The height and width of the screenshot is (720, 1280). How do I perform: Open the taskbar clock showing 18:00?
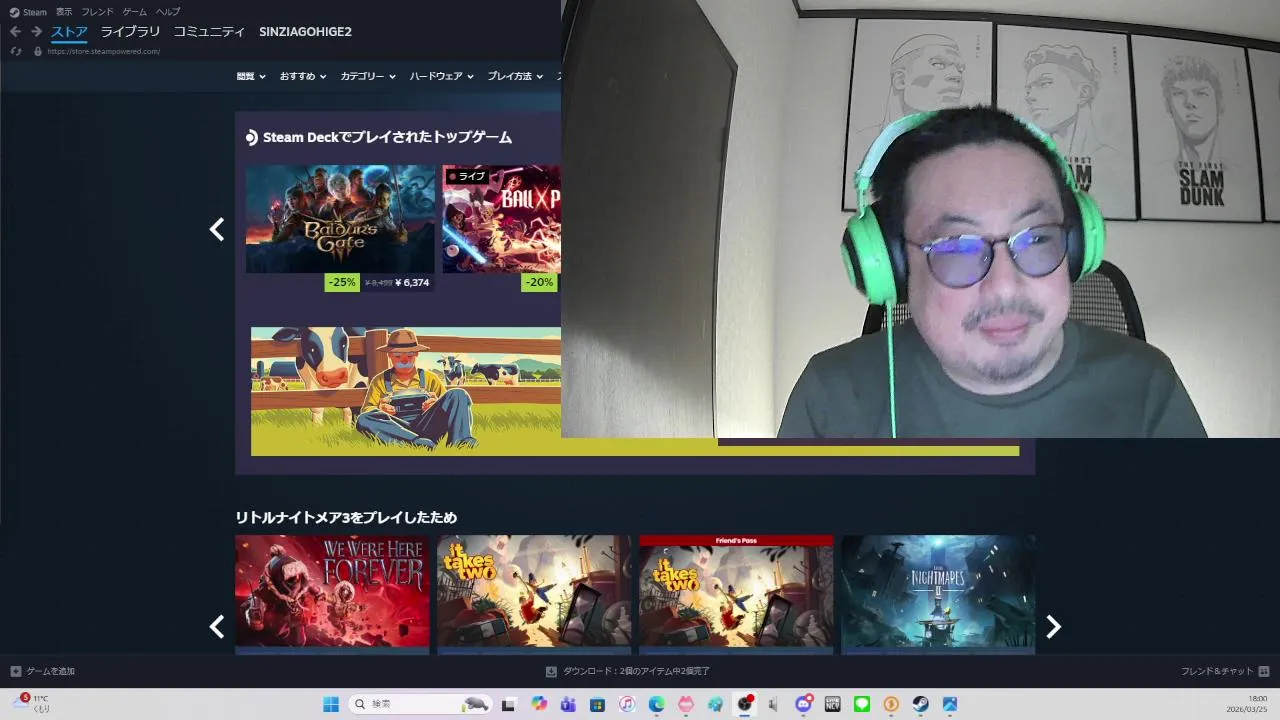pyautogui.click(x=1248, y=704)
